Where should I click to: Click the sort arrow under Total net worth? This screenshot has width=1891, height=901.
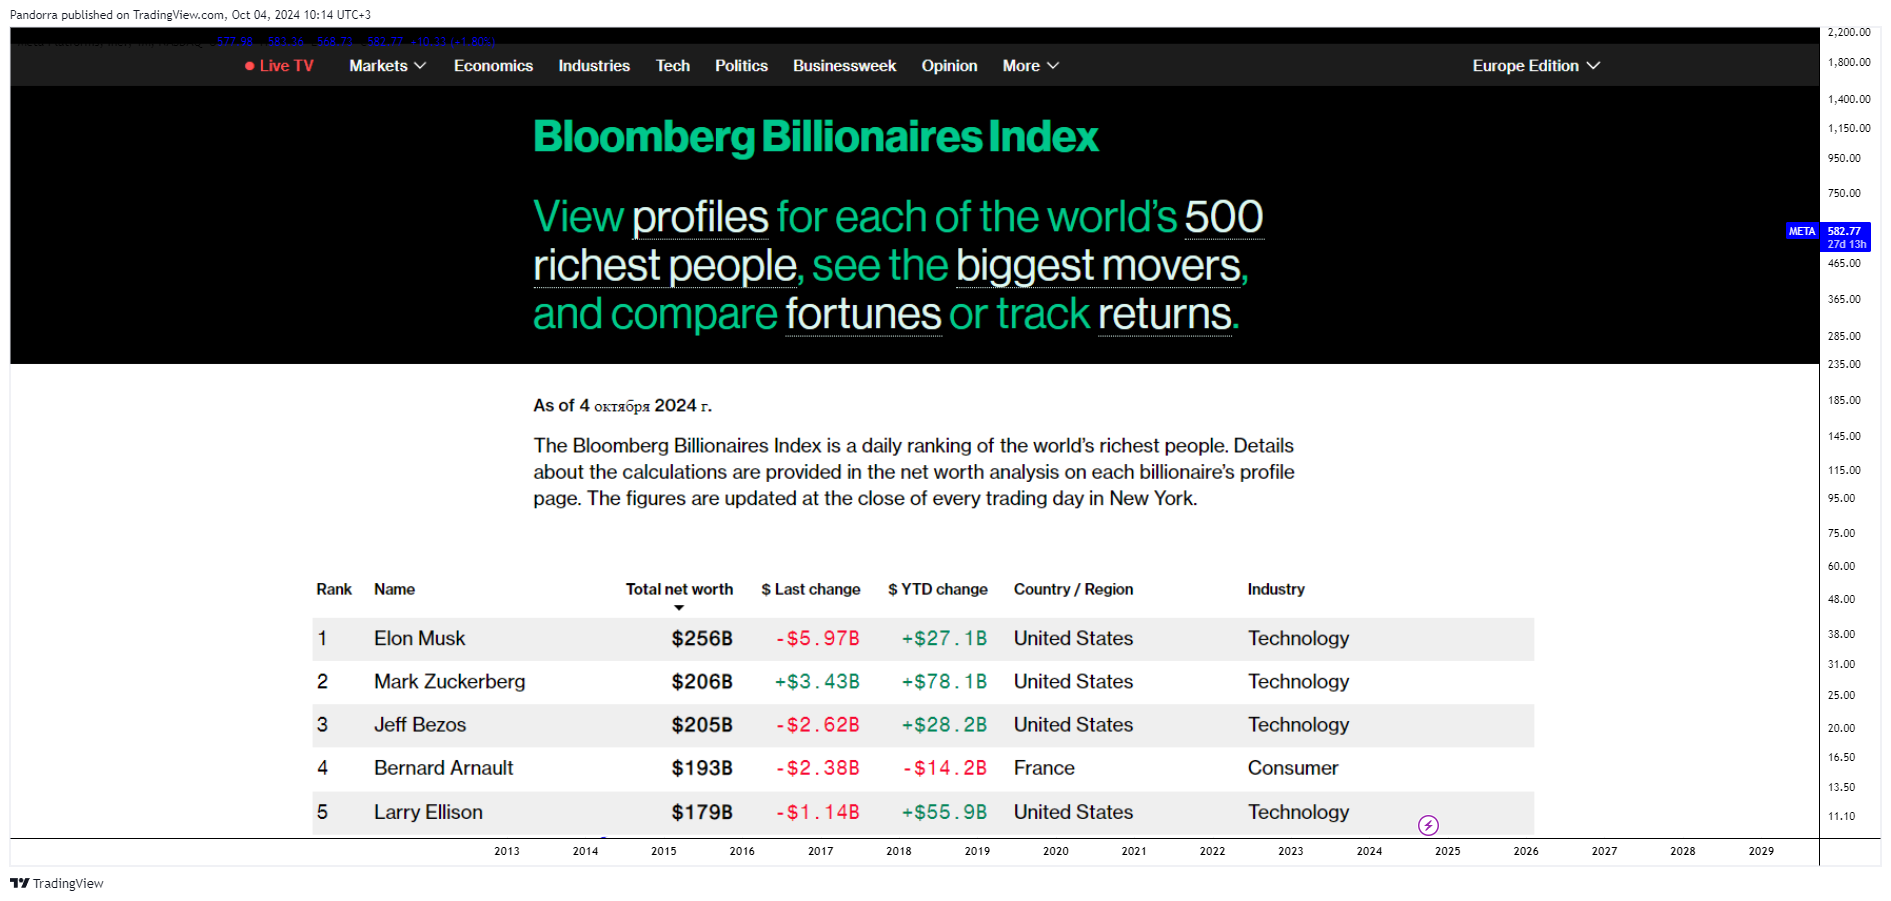pyautogui.click(x=679, y=608)
